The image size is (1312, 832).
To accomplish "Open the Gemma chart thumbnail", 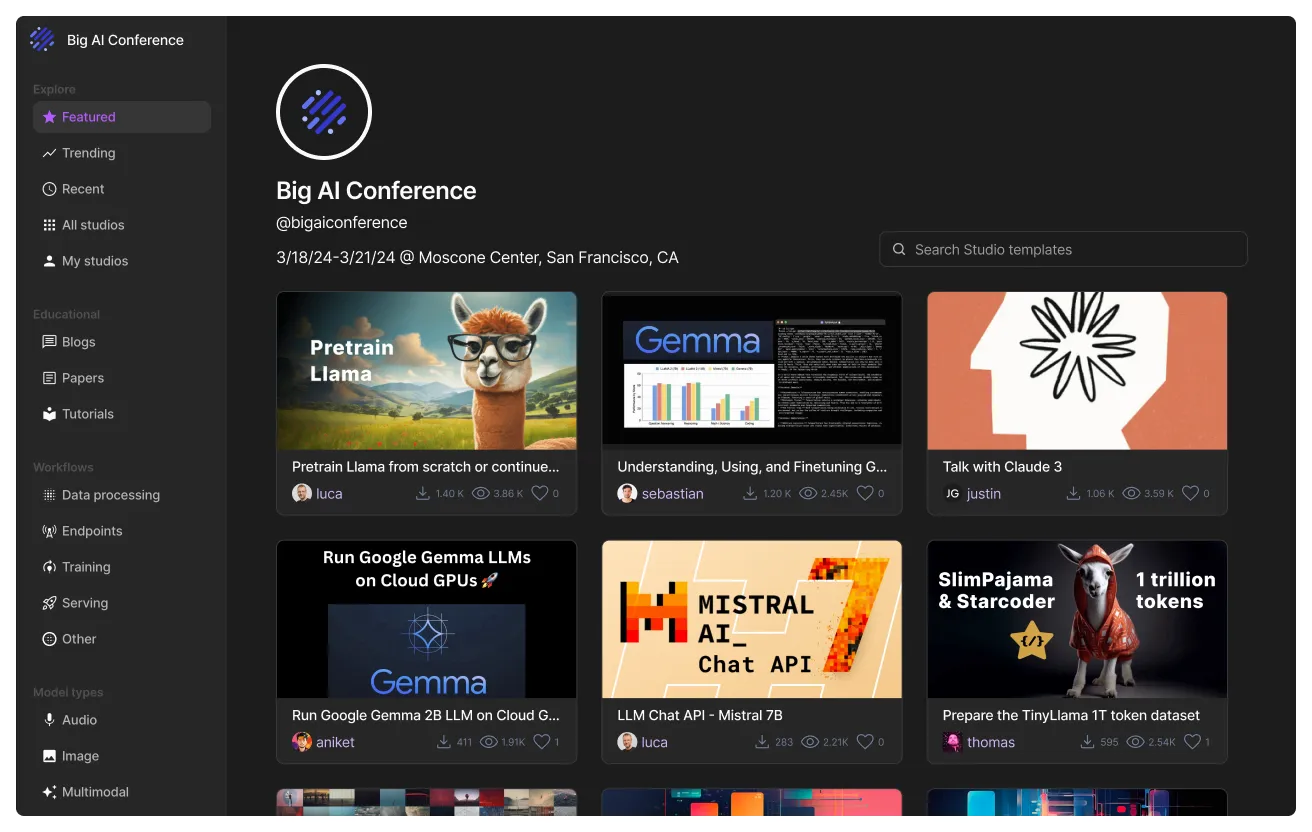I will tap(752, 371).
